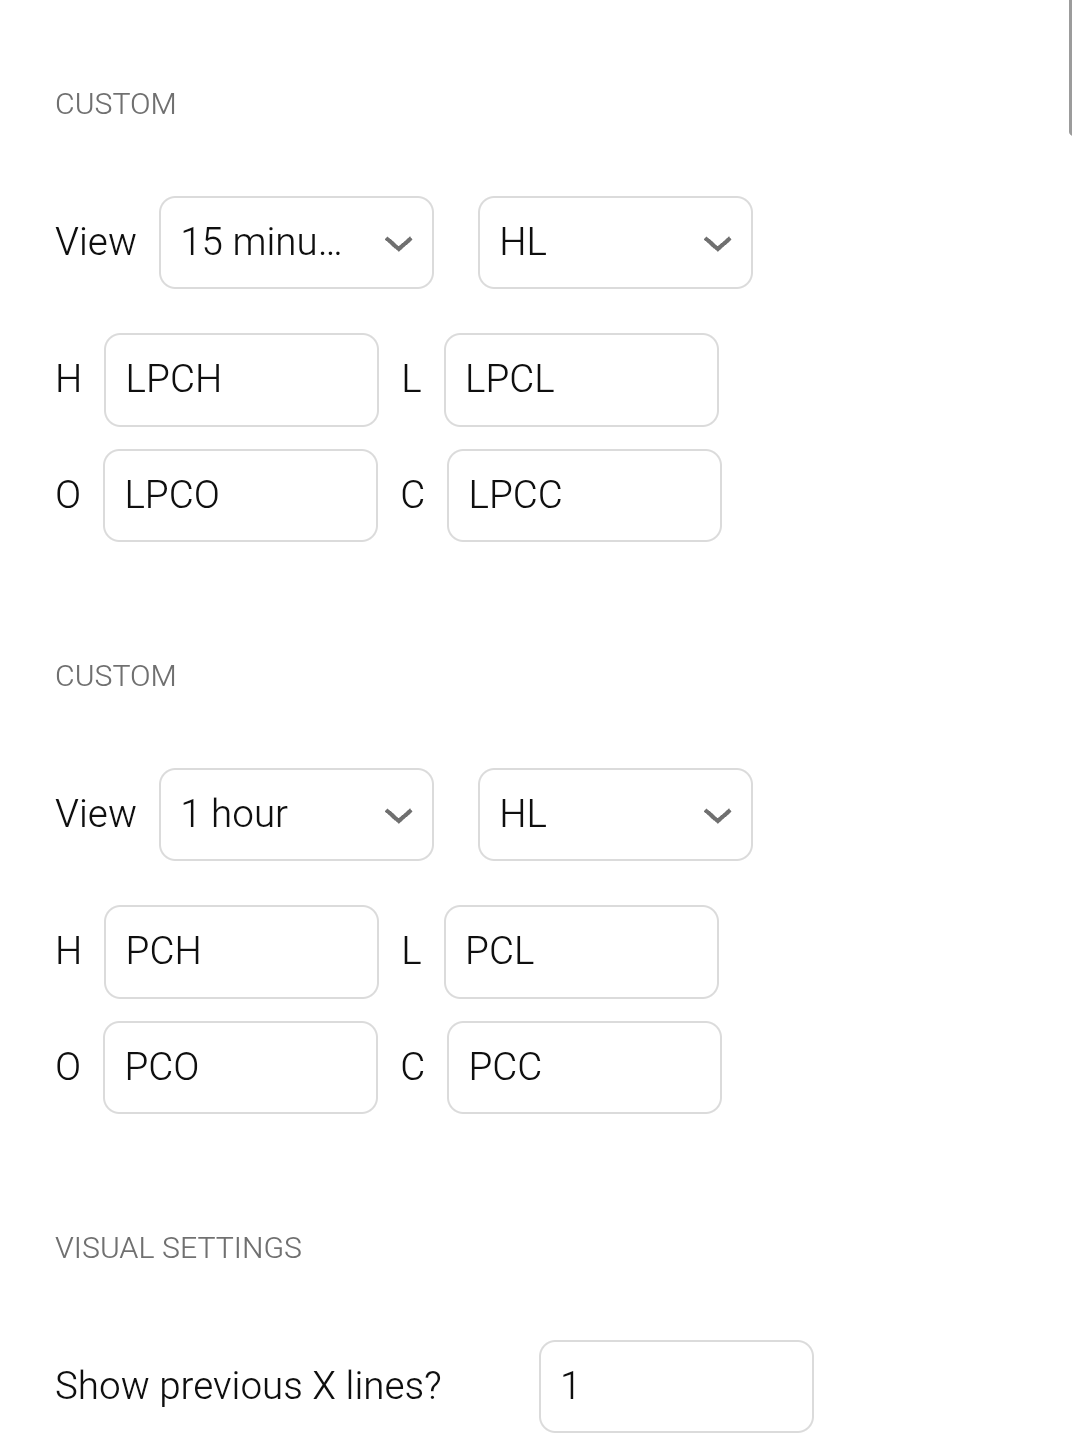Click the LPCC input field
1072x1437 pixels.
coord(584,495)
